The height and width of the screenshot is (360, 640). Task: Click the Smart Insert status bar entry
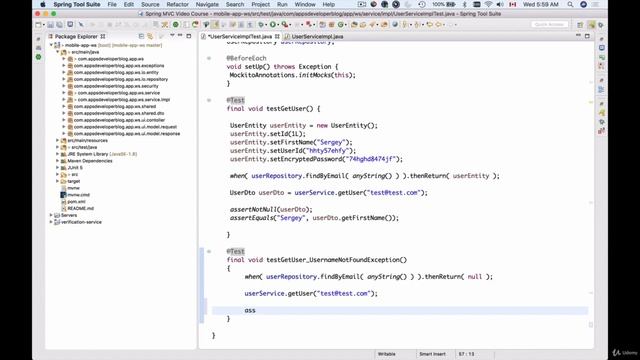pos(432,354)
